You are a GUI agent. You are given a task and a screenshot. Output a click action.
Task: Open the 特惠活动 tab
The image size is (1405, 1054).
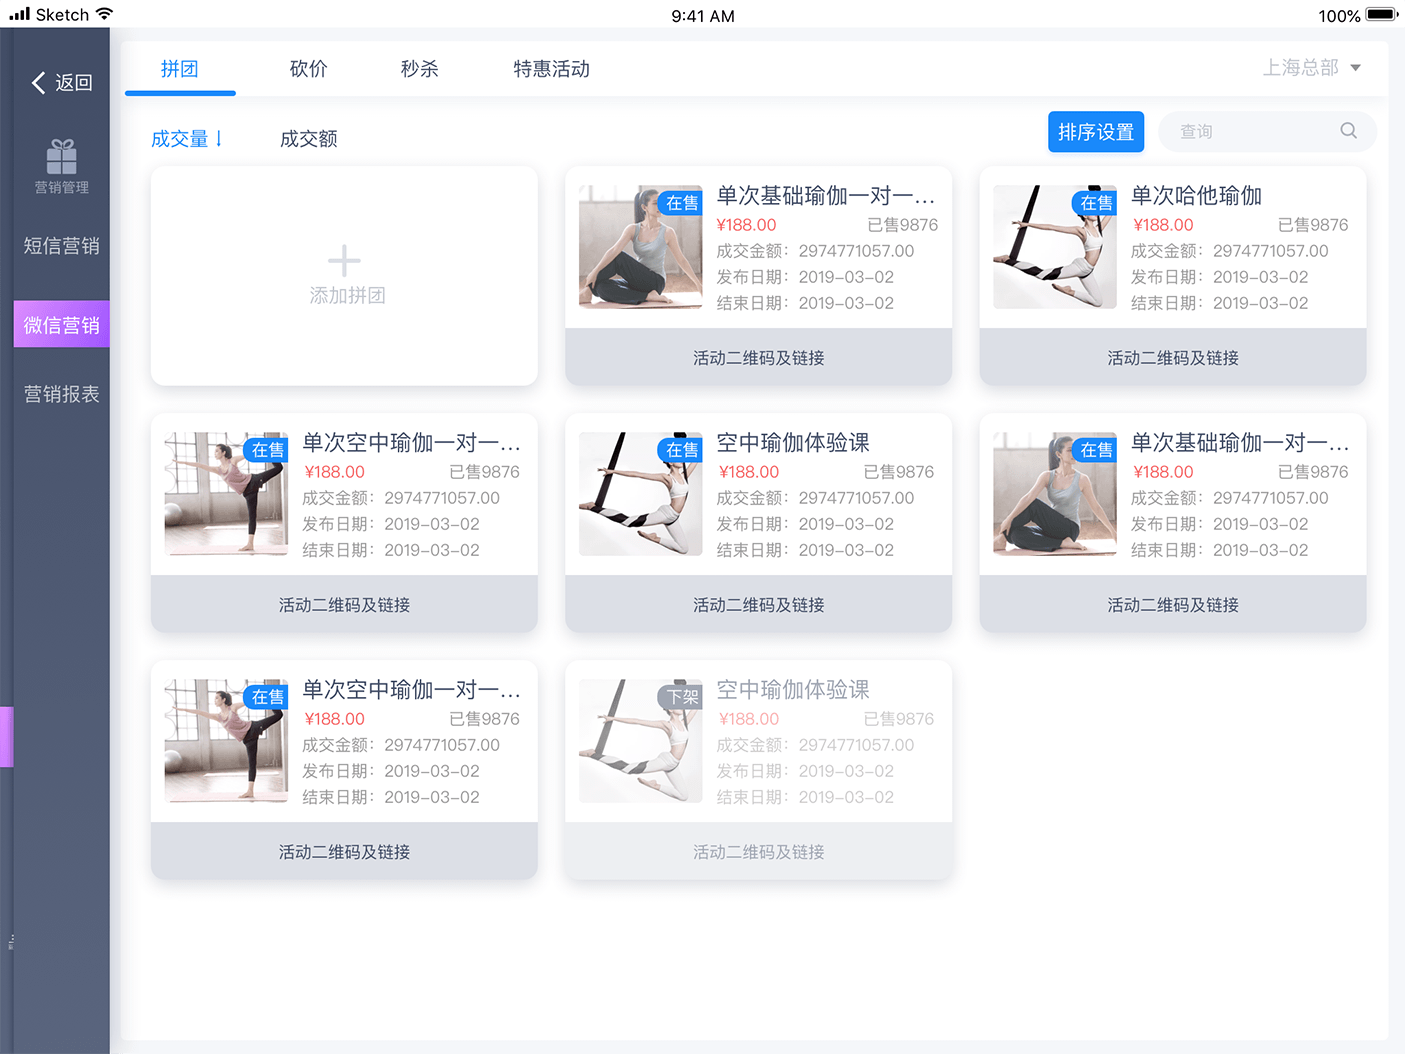551,69
